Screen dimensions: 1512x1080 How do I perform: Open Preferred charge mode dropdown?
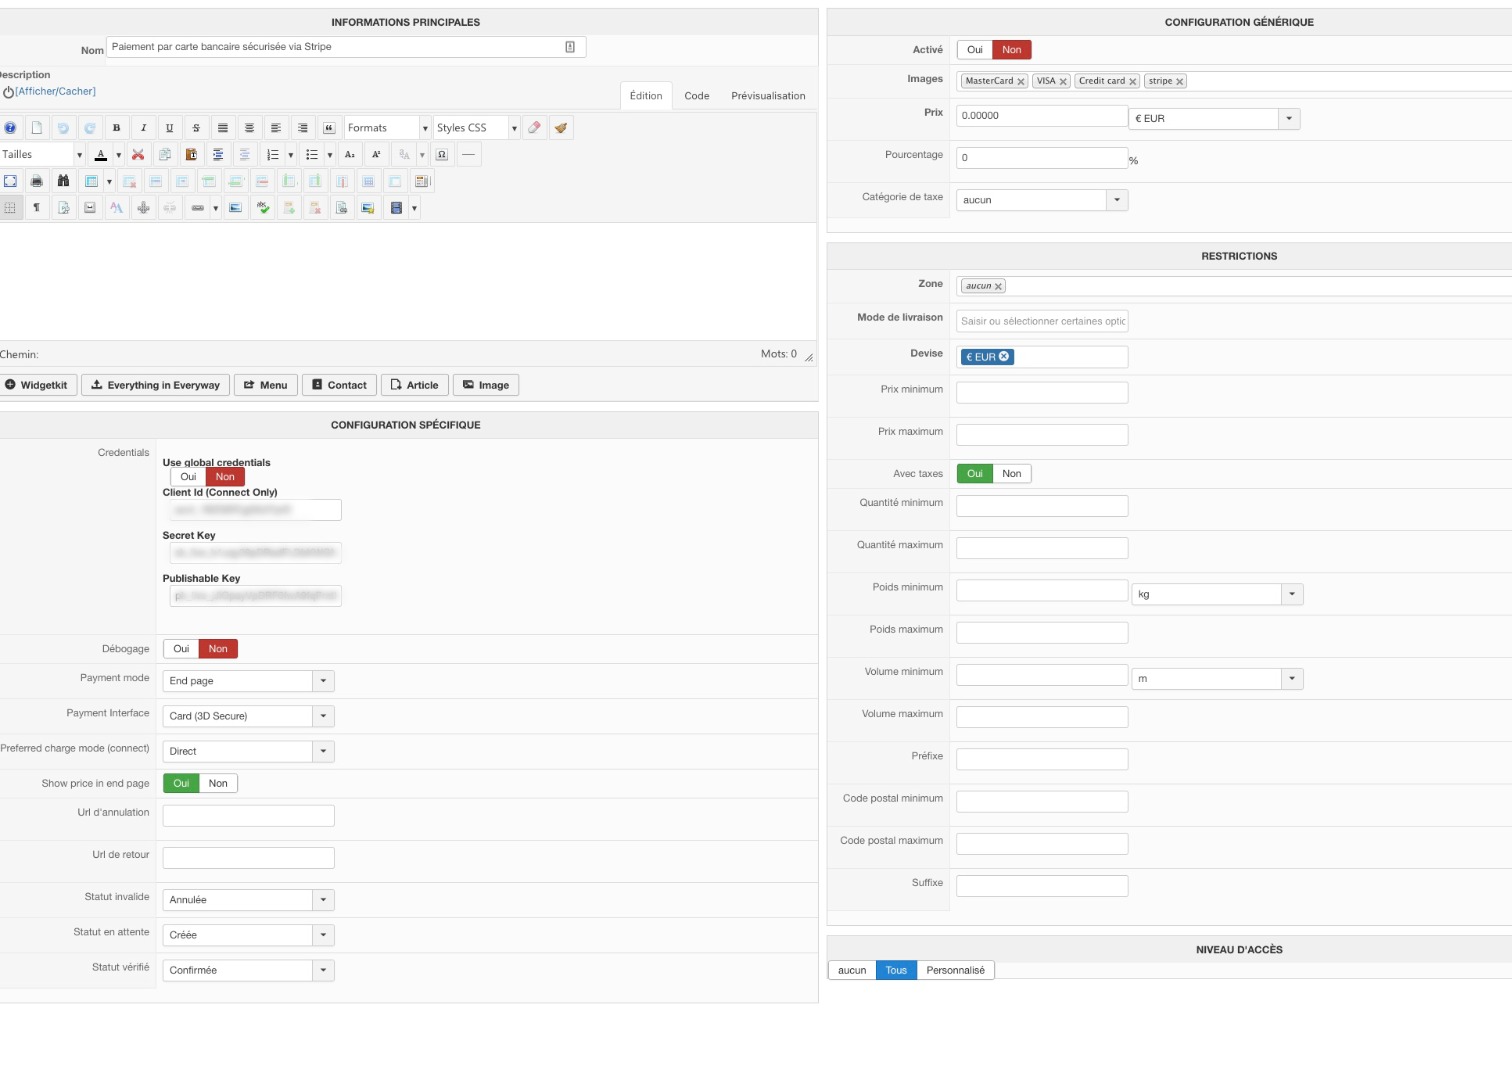(x=248, y=751)
